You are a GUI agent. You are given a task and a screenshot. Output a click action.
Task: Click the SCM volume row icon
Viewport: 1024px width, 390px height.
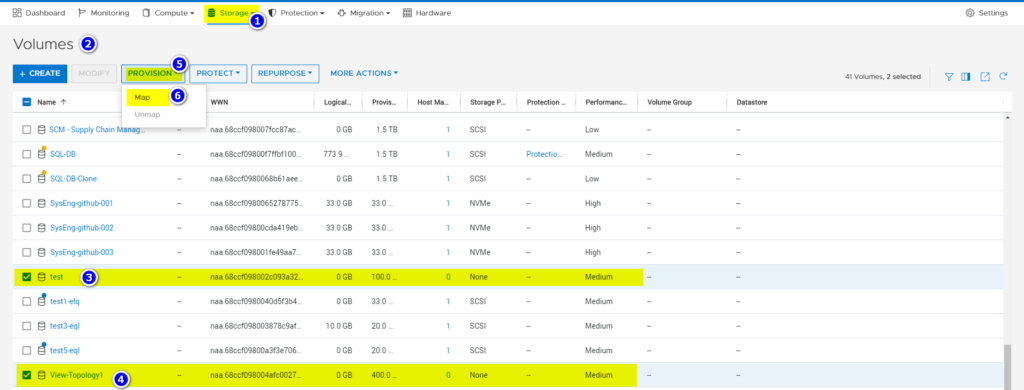41,130
